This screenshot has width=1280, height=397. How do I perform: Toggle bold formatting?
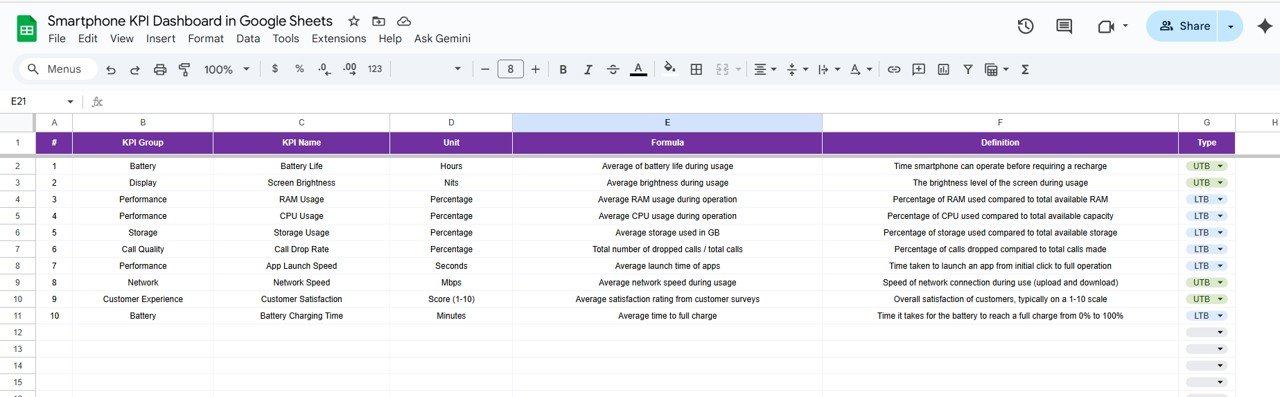(x=563, y=69)
